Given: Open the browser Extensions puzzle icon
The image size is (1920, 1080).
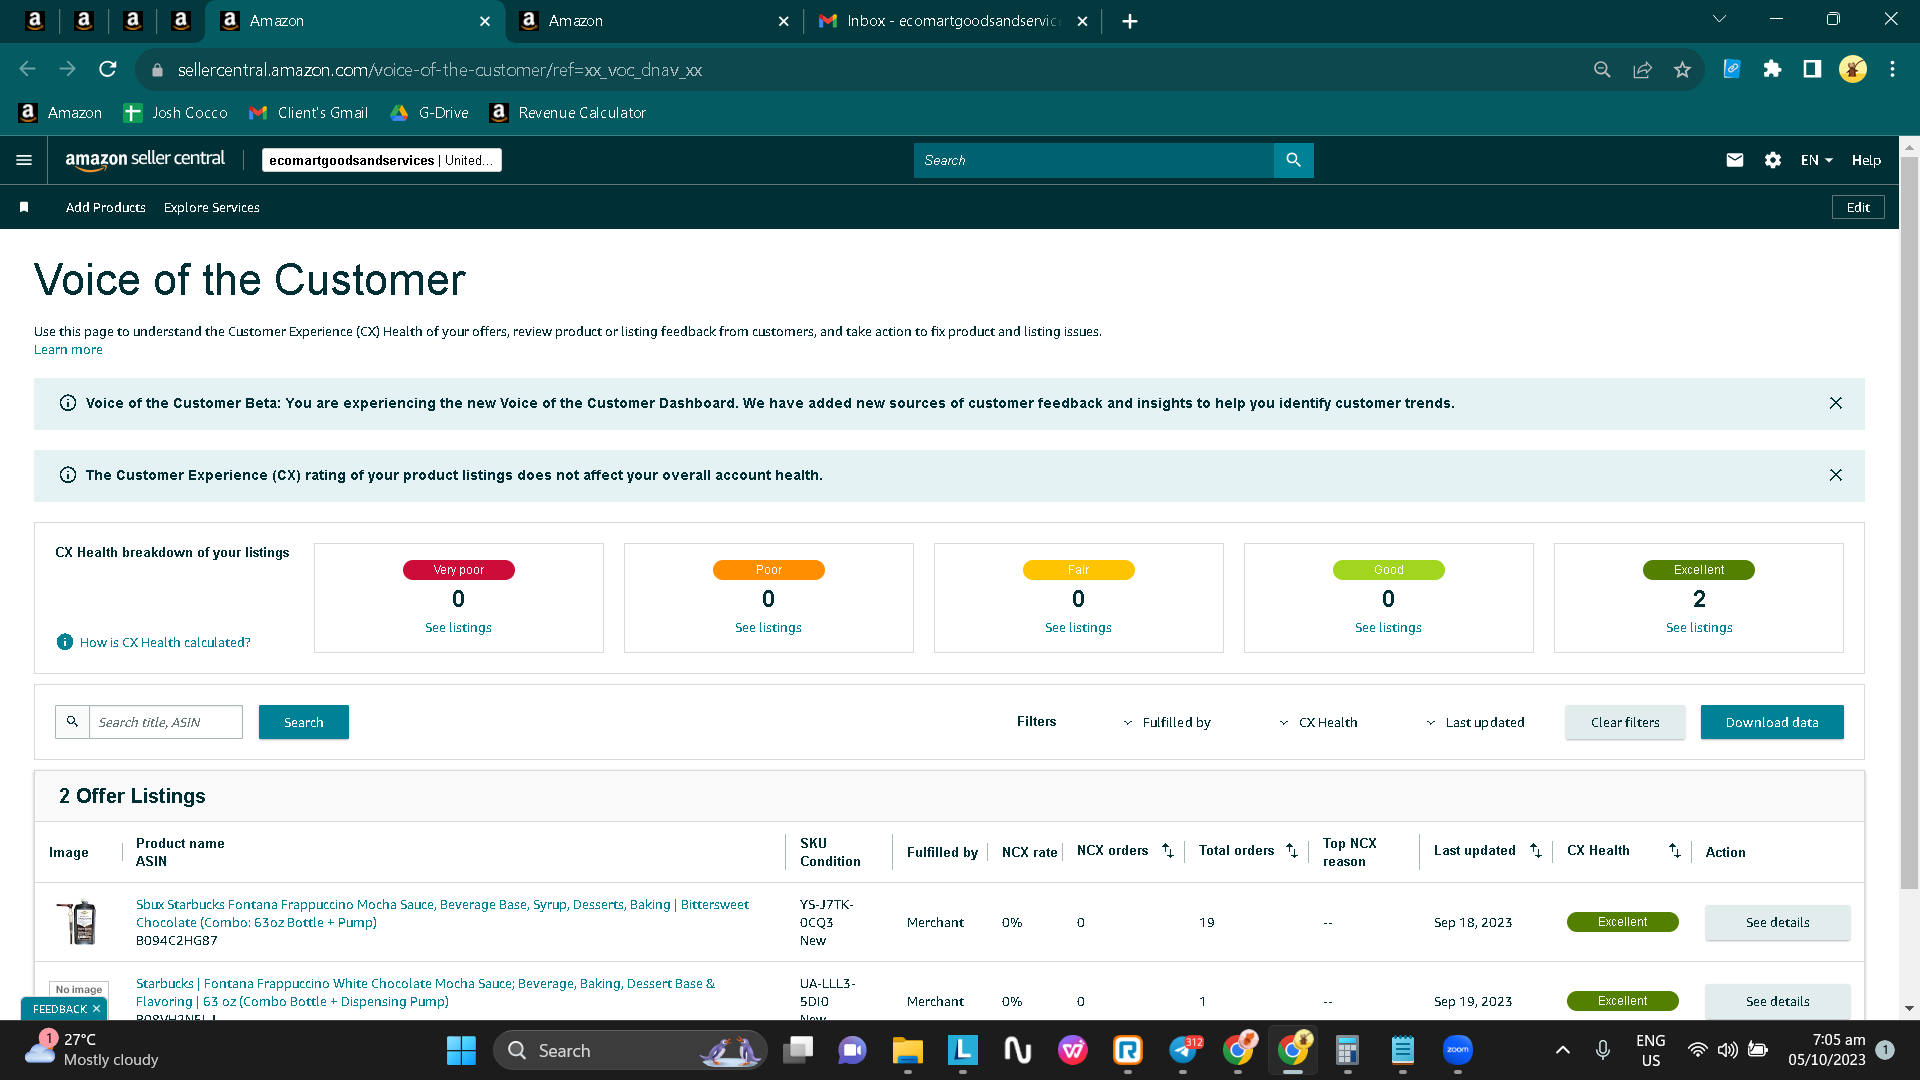Looking at the screenshot, I should point(1772,69).
